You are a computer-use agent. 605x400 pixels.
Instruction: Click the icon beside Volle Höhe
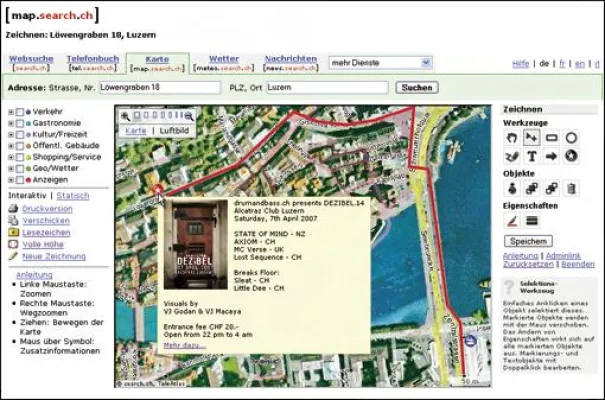tap(14, 244)
